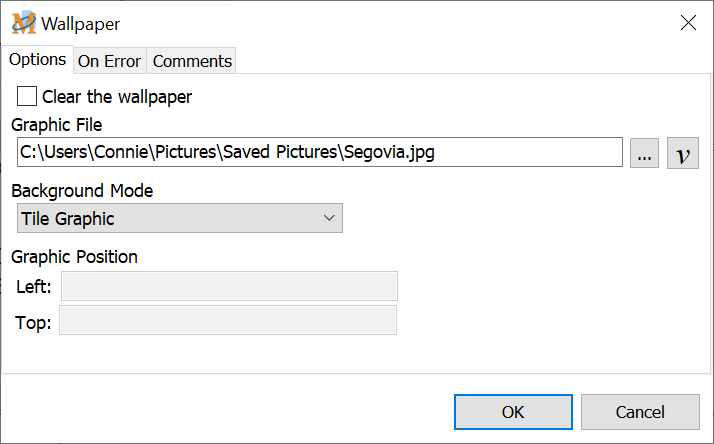Click the Left position input field

point(229,287)
